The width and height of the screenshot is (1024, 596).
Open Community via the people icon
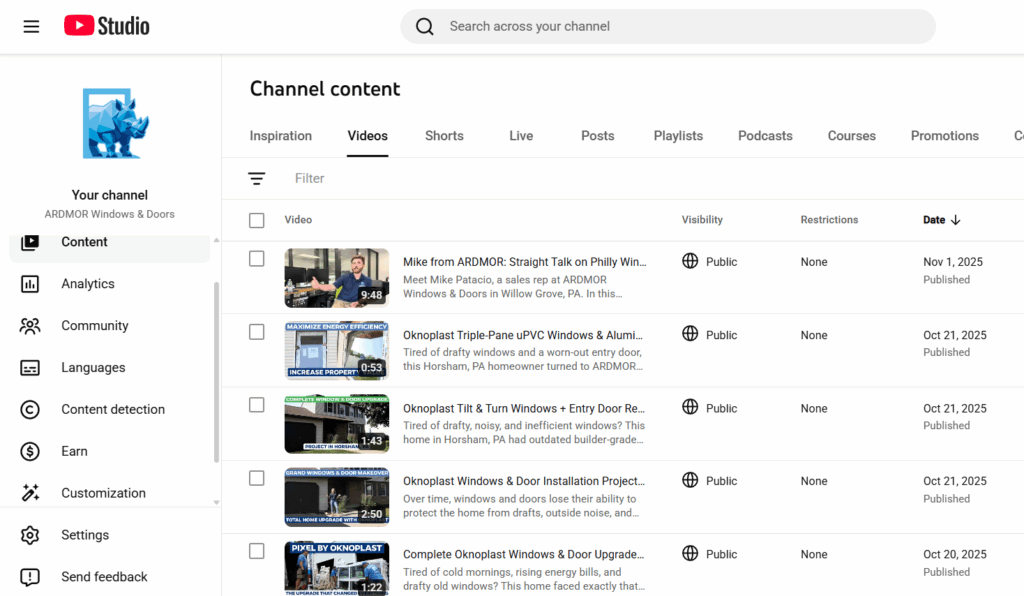30,326
